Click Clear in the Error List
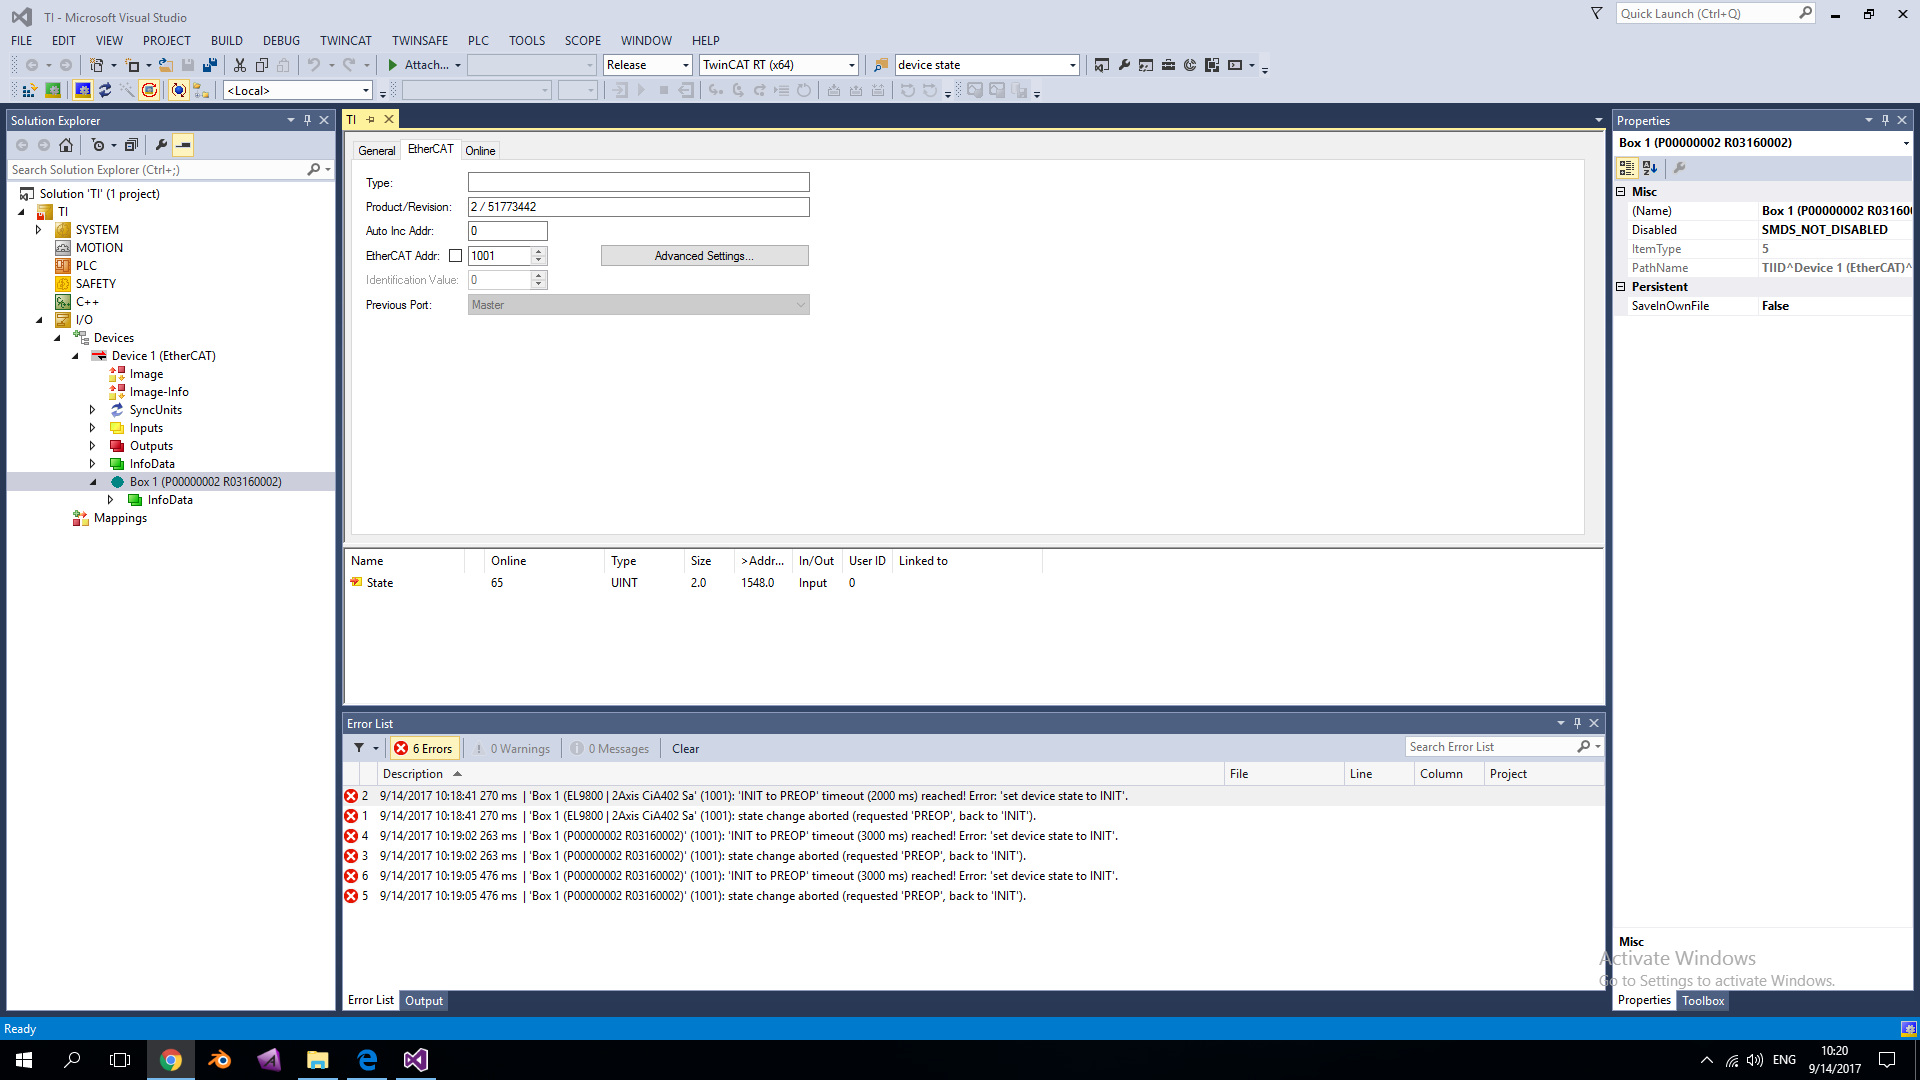Viewport: 1920px width, 1080px height. [685, 748]
